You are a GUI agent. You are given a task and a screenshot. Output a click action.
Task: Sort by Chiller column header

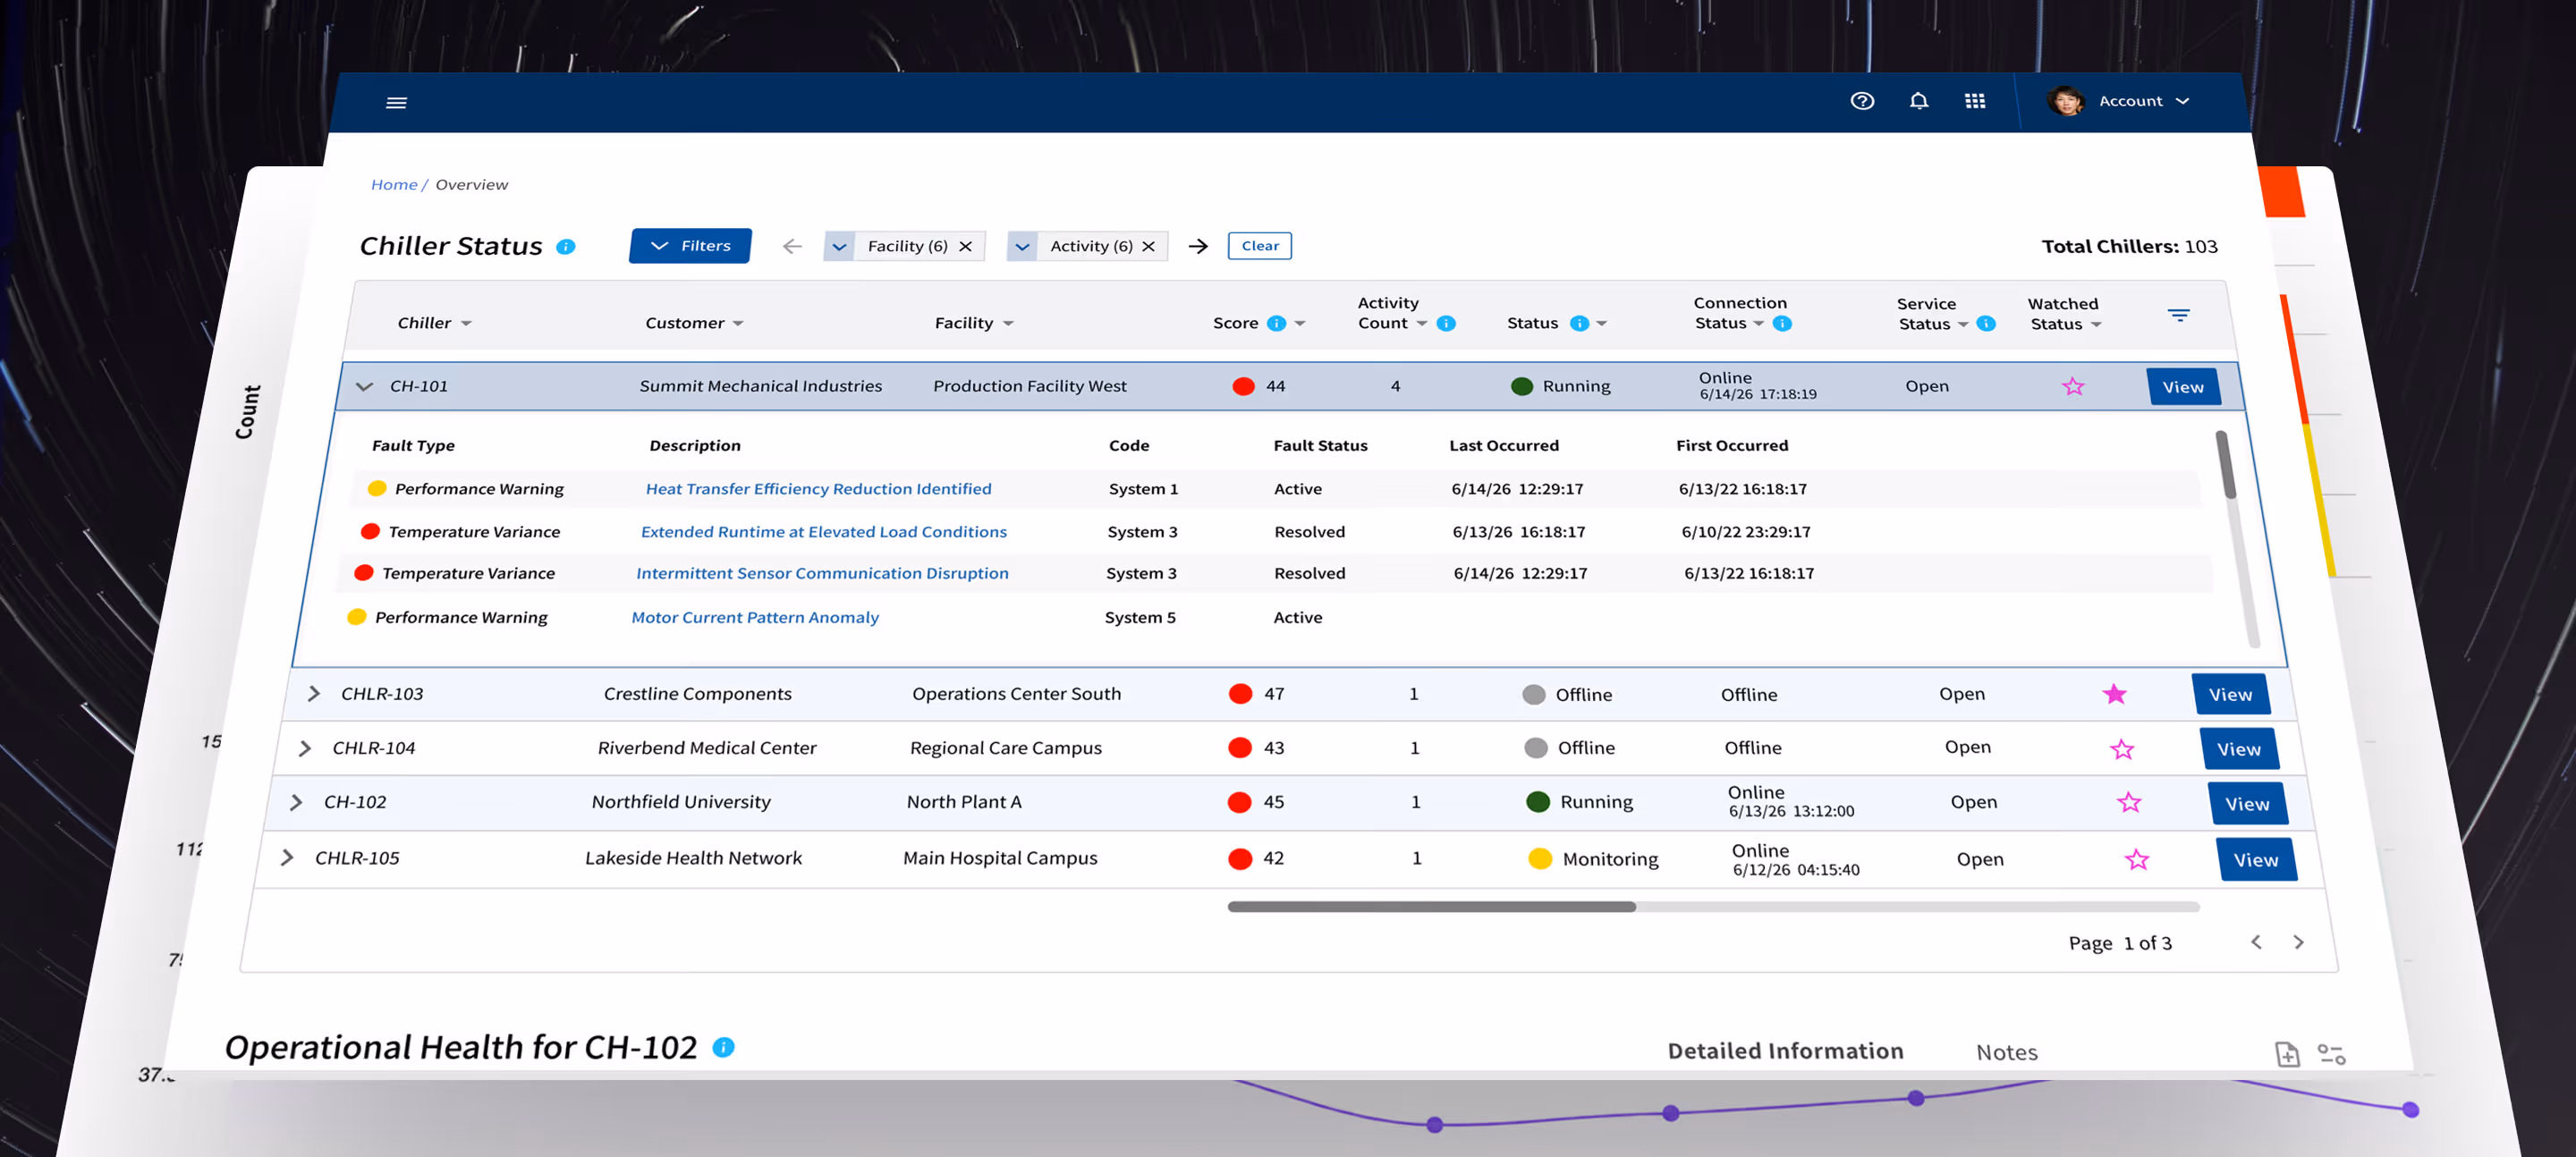tap(434, 323)
